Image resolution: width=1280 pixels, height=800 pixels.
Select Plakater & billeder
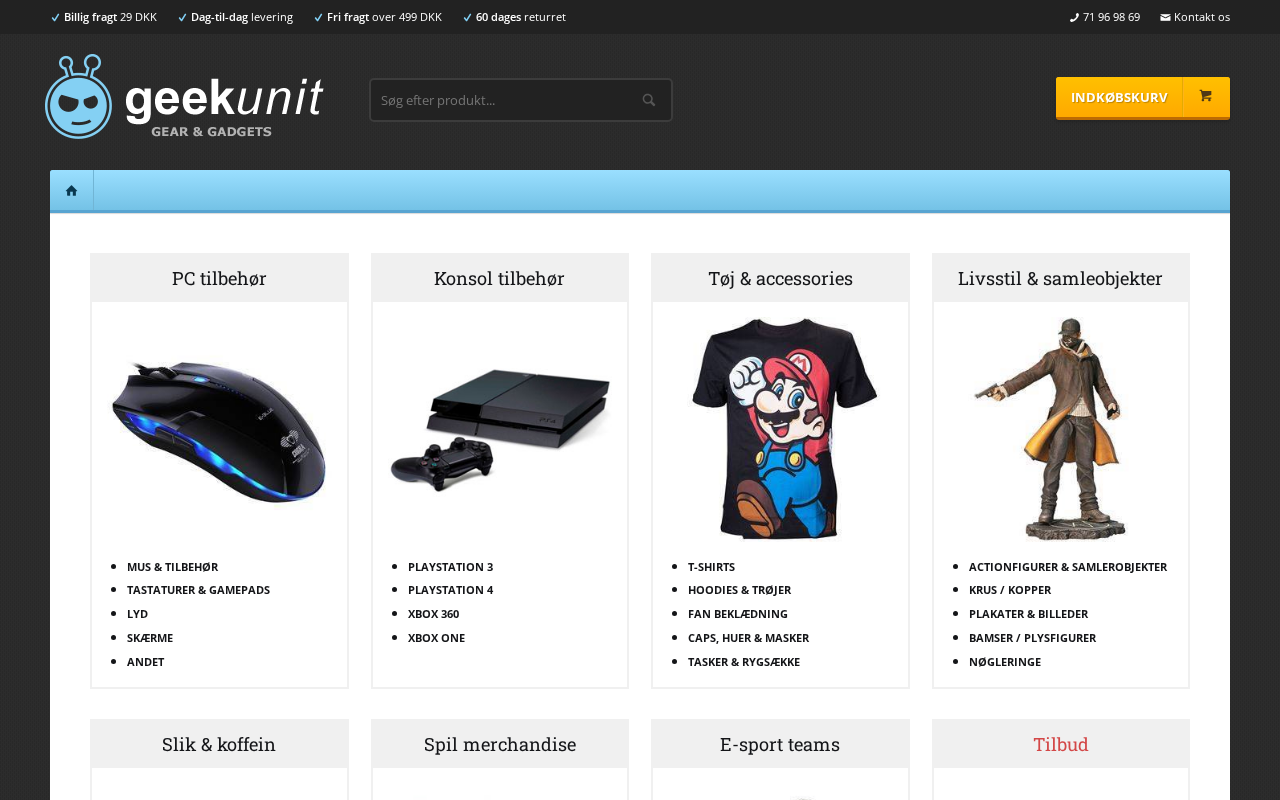1028,614
